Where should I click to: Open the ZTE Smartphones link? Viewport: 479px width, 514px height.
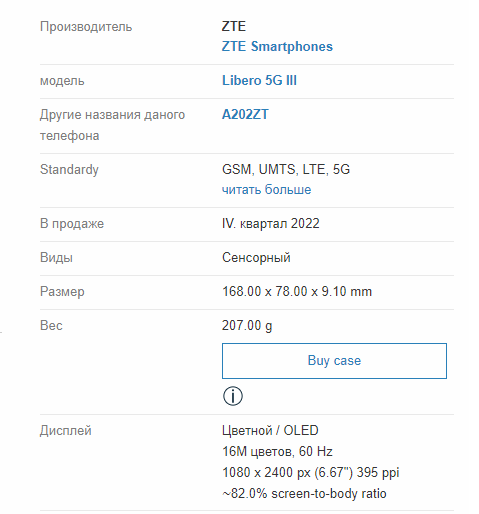click(x=277, y=46)
